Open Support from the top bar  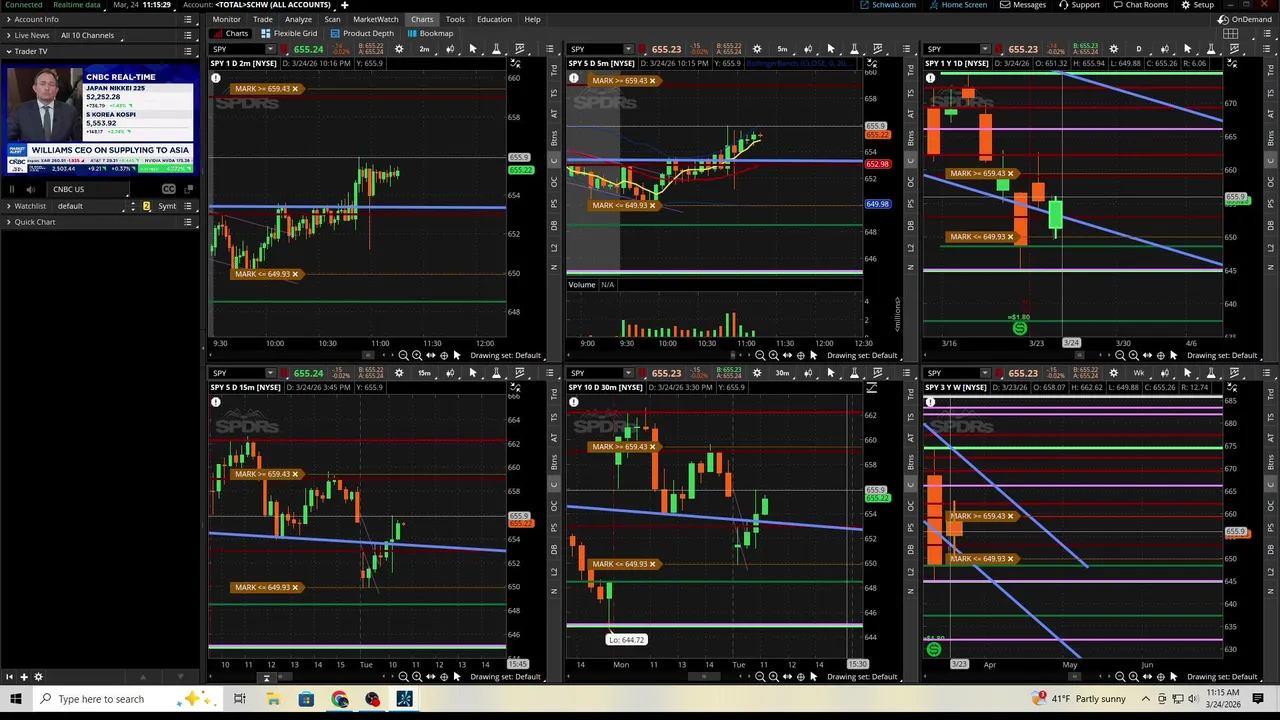pyautogui.click(x=1079, y=5)
